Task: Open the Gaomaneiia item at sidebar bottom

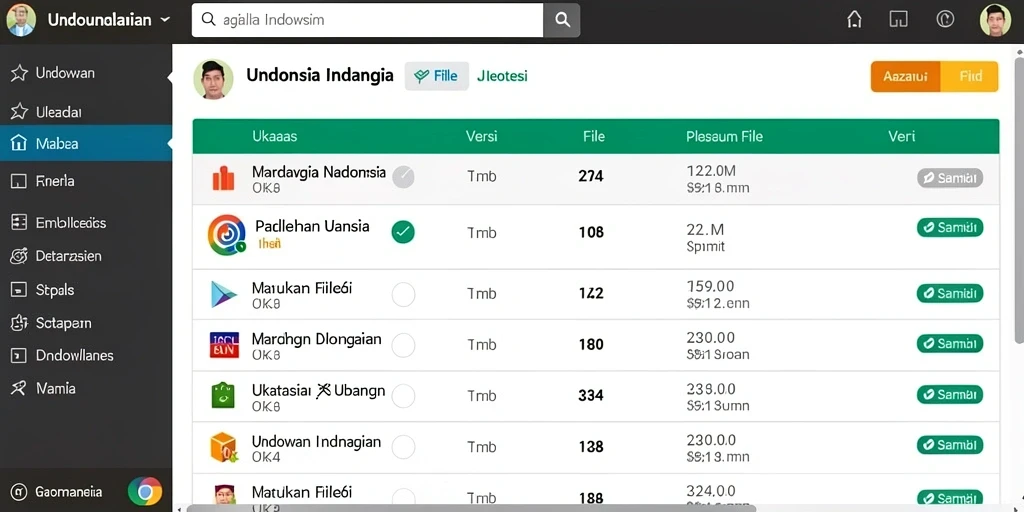Action: pos(69,491)
